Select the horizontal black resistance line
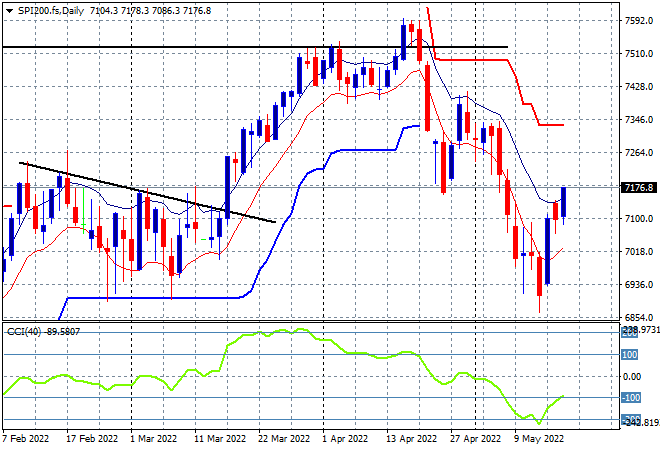This screenshot has width=660, height=450. pyautogui.click(x=255, y=47)
